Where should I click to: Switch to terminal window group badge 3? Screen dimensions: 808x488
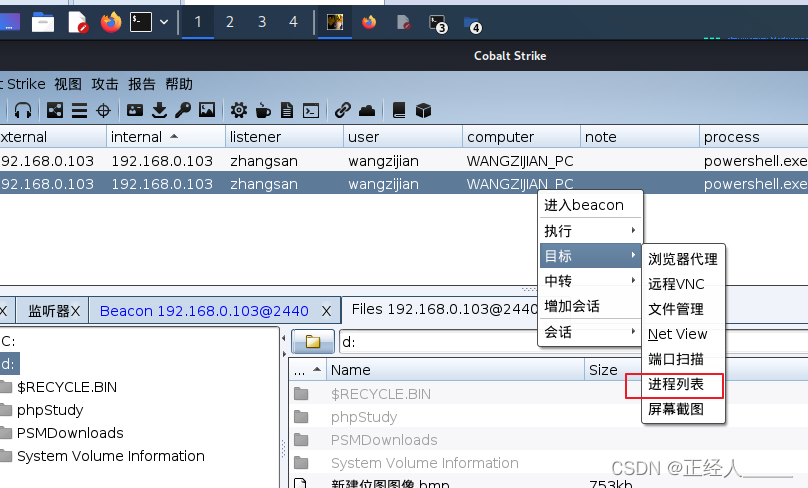[438, 24]
